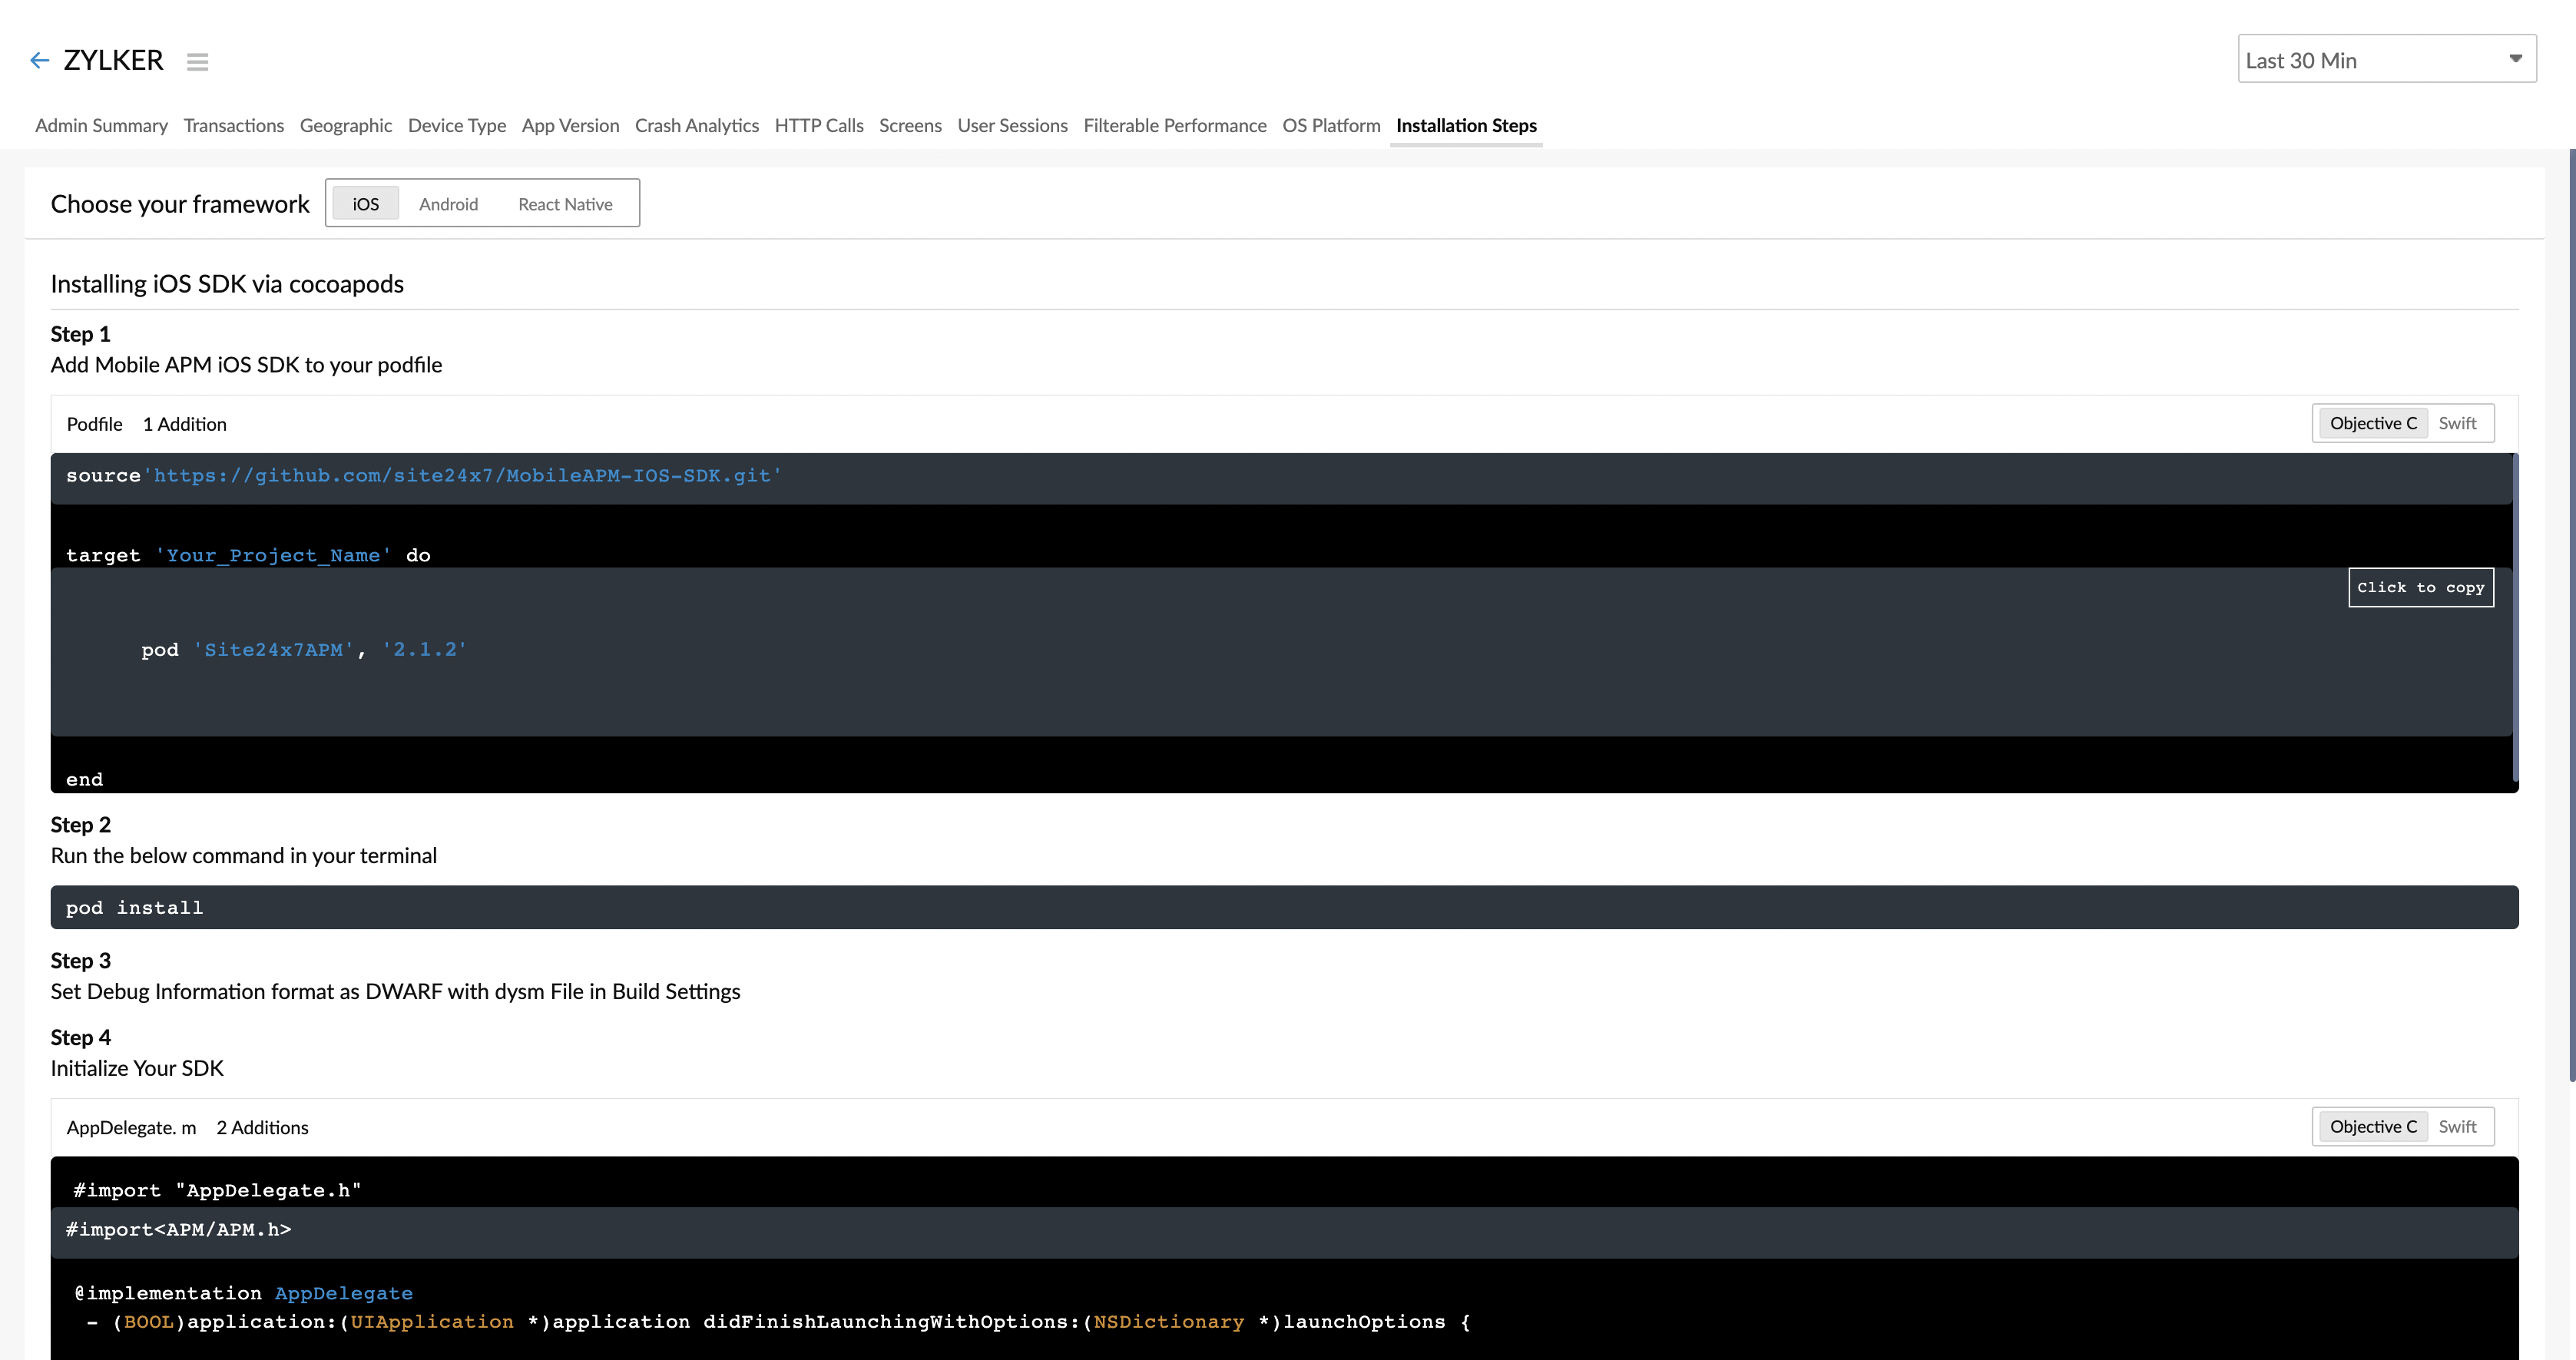Select the iOS framework option
The height and width of the screenshot is (1360, 2576).
(x=365, y=204)
